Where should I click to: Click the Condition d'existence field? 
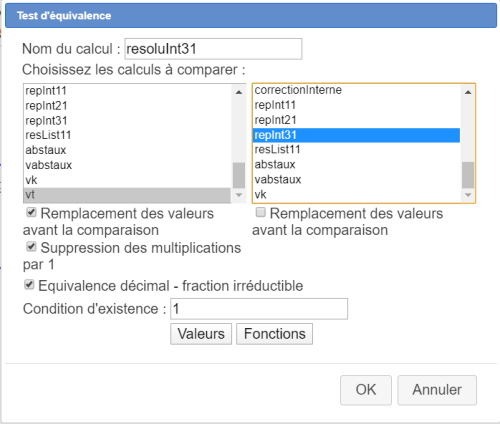click(x=259, y=309)
